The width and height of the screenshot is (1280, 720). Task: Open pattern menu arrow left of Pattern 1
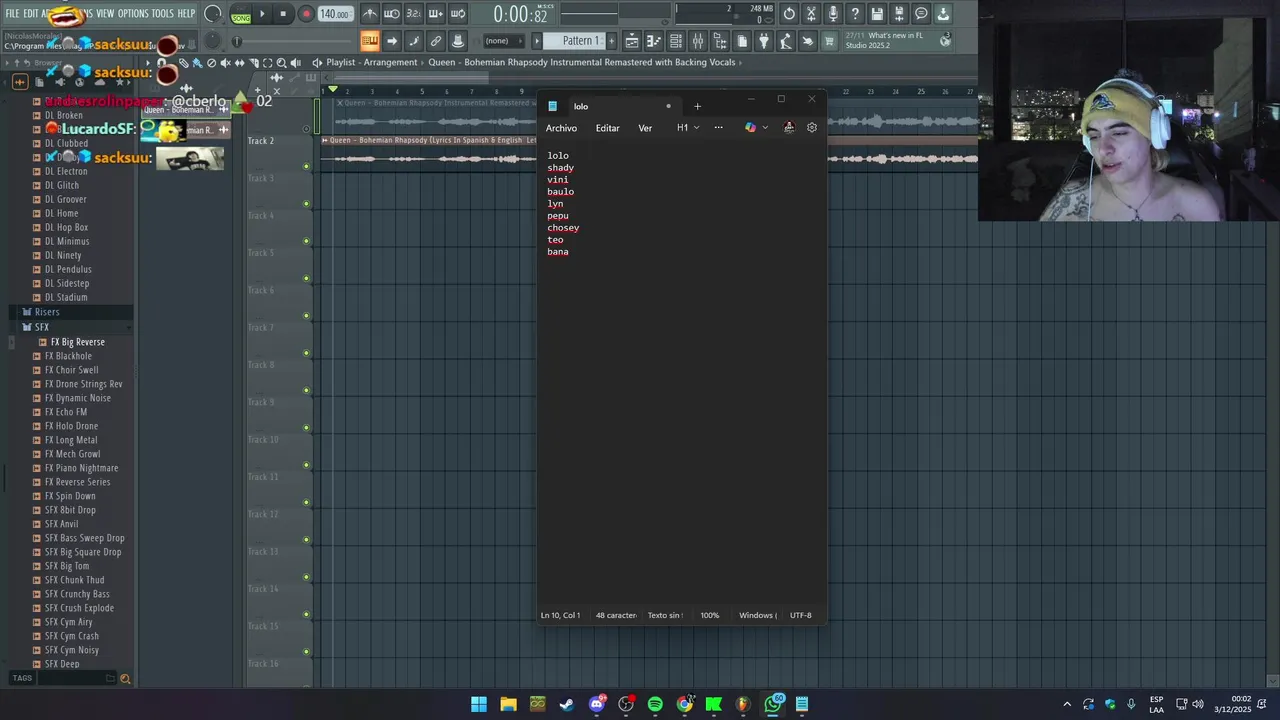[537, 41]
